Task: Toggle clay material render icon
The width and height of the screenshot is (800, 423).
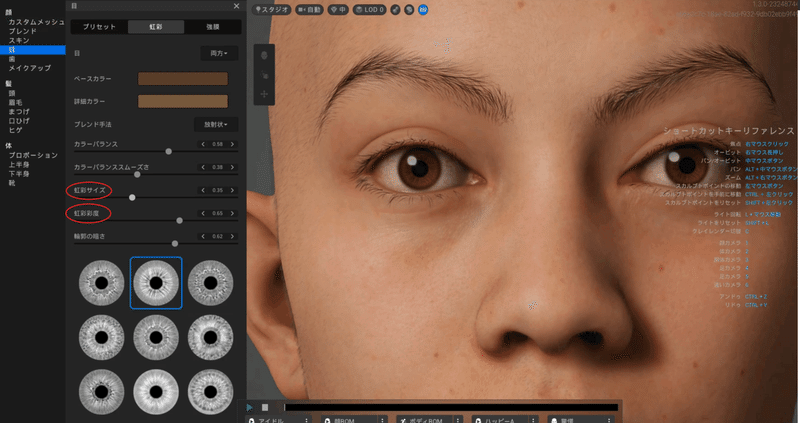Action: click(x=409, y=10)
